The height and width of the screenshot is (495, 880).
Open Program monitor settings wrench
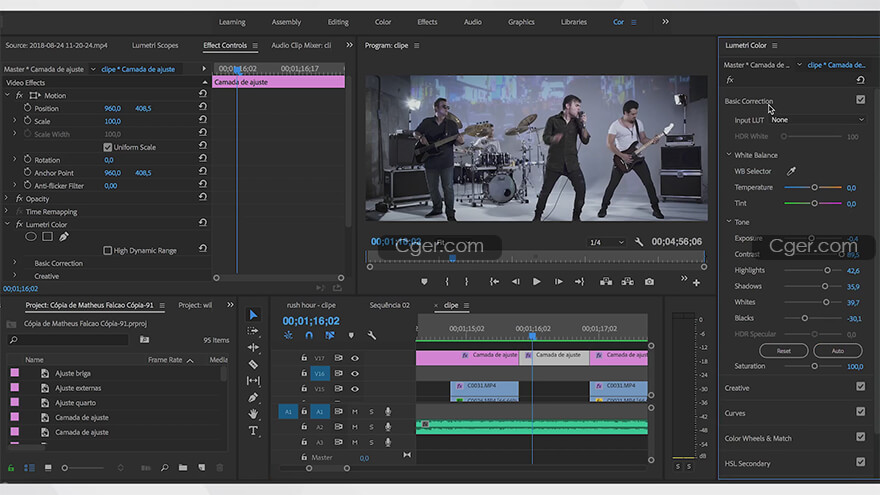pos(639,242)
